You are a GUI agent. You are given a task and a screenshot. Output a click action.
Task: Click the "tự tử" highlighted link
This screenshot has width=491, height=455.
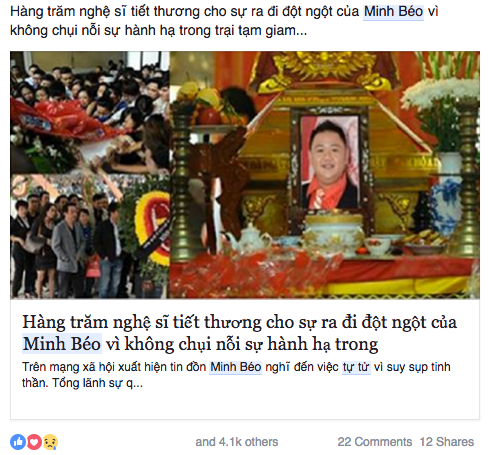pos(356,367)
